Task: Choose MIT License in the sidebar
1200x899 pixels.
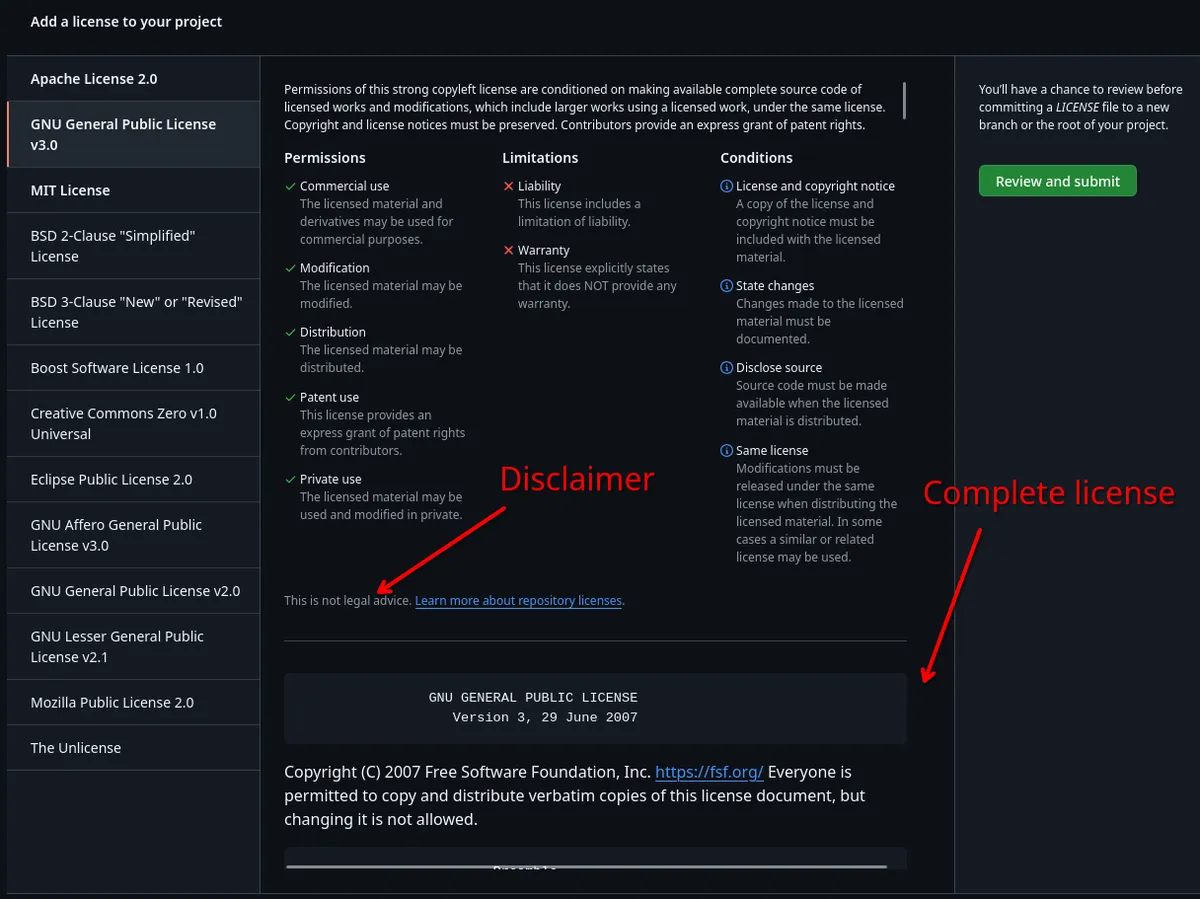Action: coord(70,190)
